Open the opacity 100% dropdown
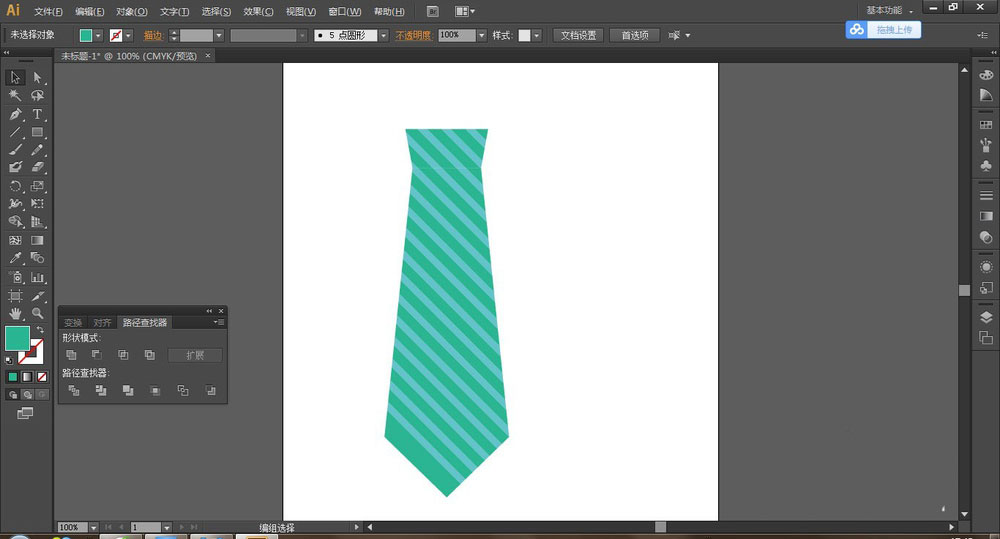 pos(481,35)
